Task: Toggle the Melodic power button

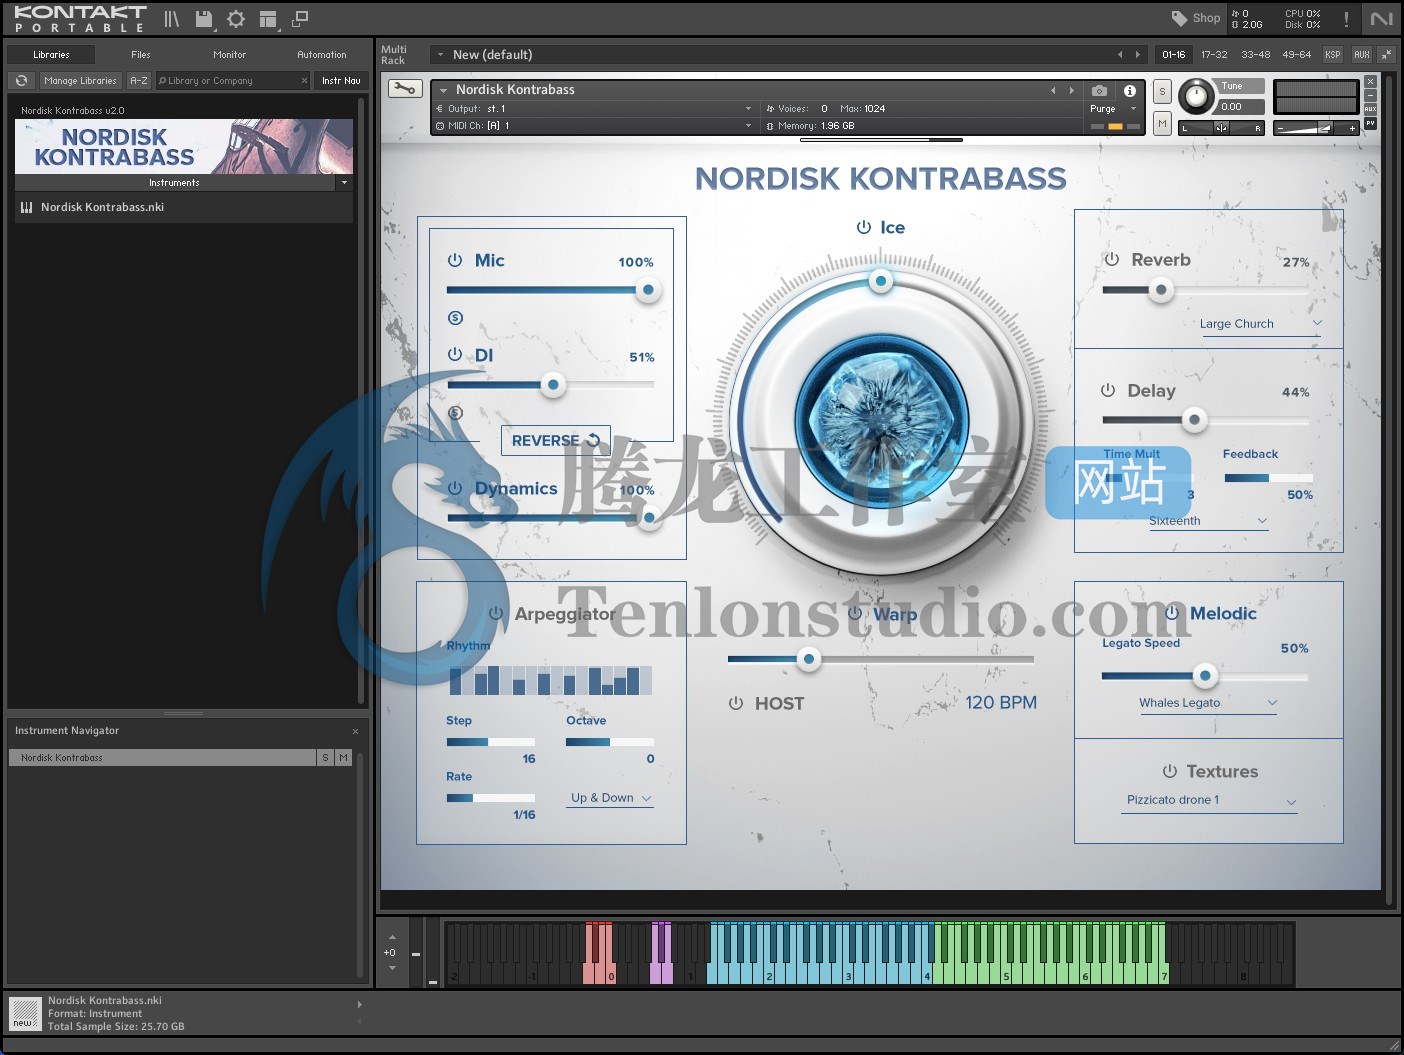Action: click(x=1173, y=612)
